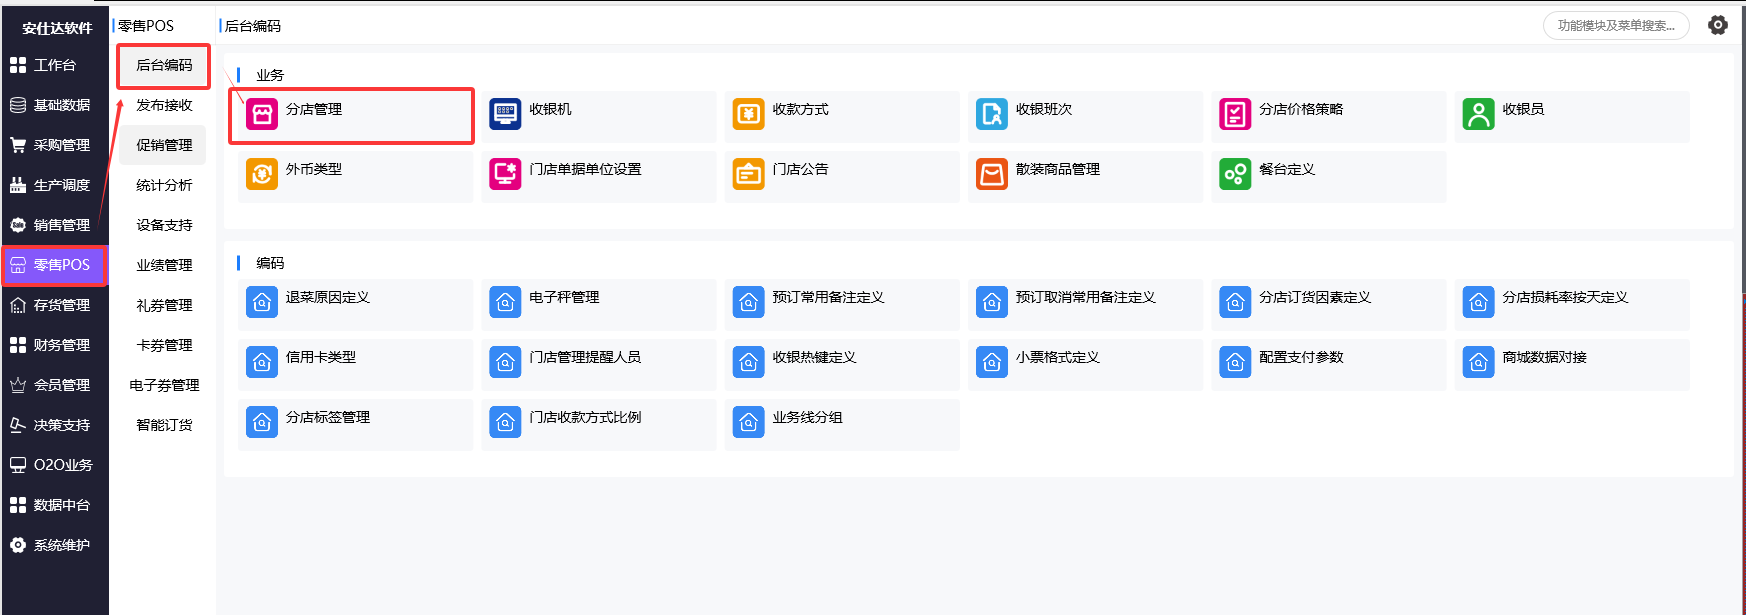Click the 电子秤管理 text label

(x=564, y=297)
